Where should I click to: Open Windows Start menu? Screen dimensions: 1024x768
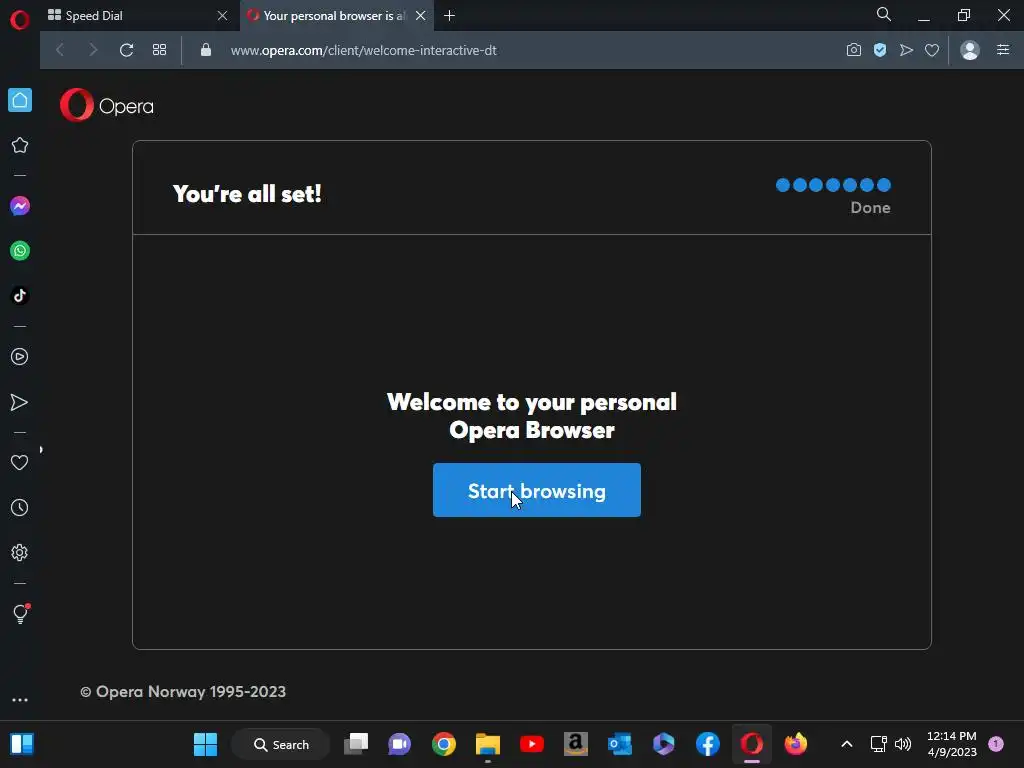(x=205, y=744)
